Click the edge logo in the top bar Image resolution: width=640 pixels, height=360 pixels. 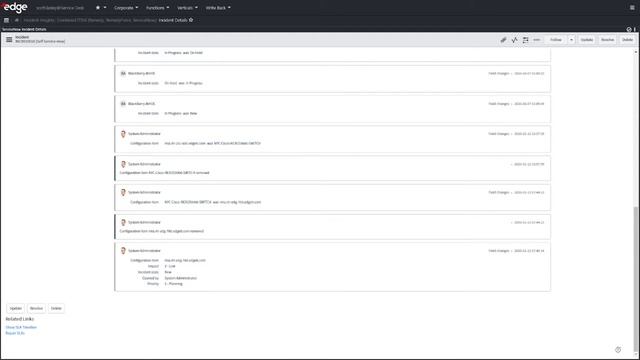pyautogui.click(x=15, y=7)
